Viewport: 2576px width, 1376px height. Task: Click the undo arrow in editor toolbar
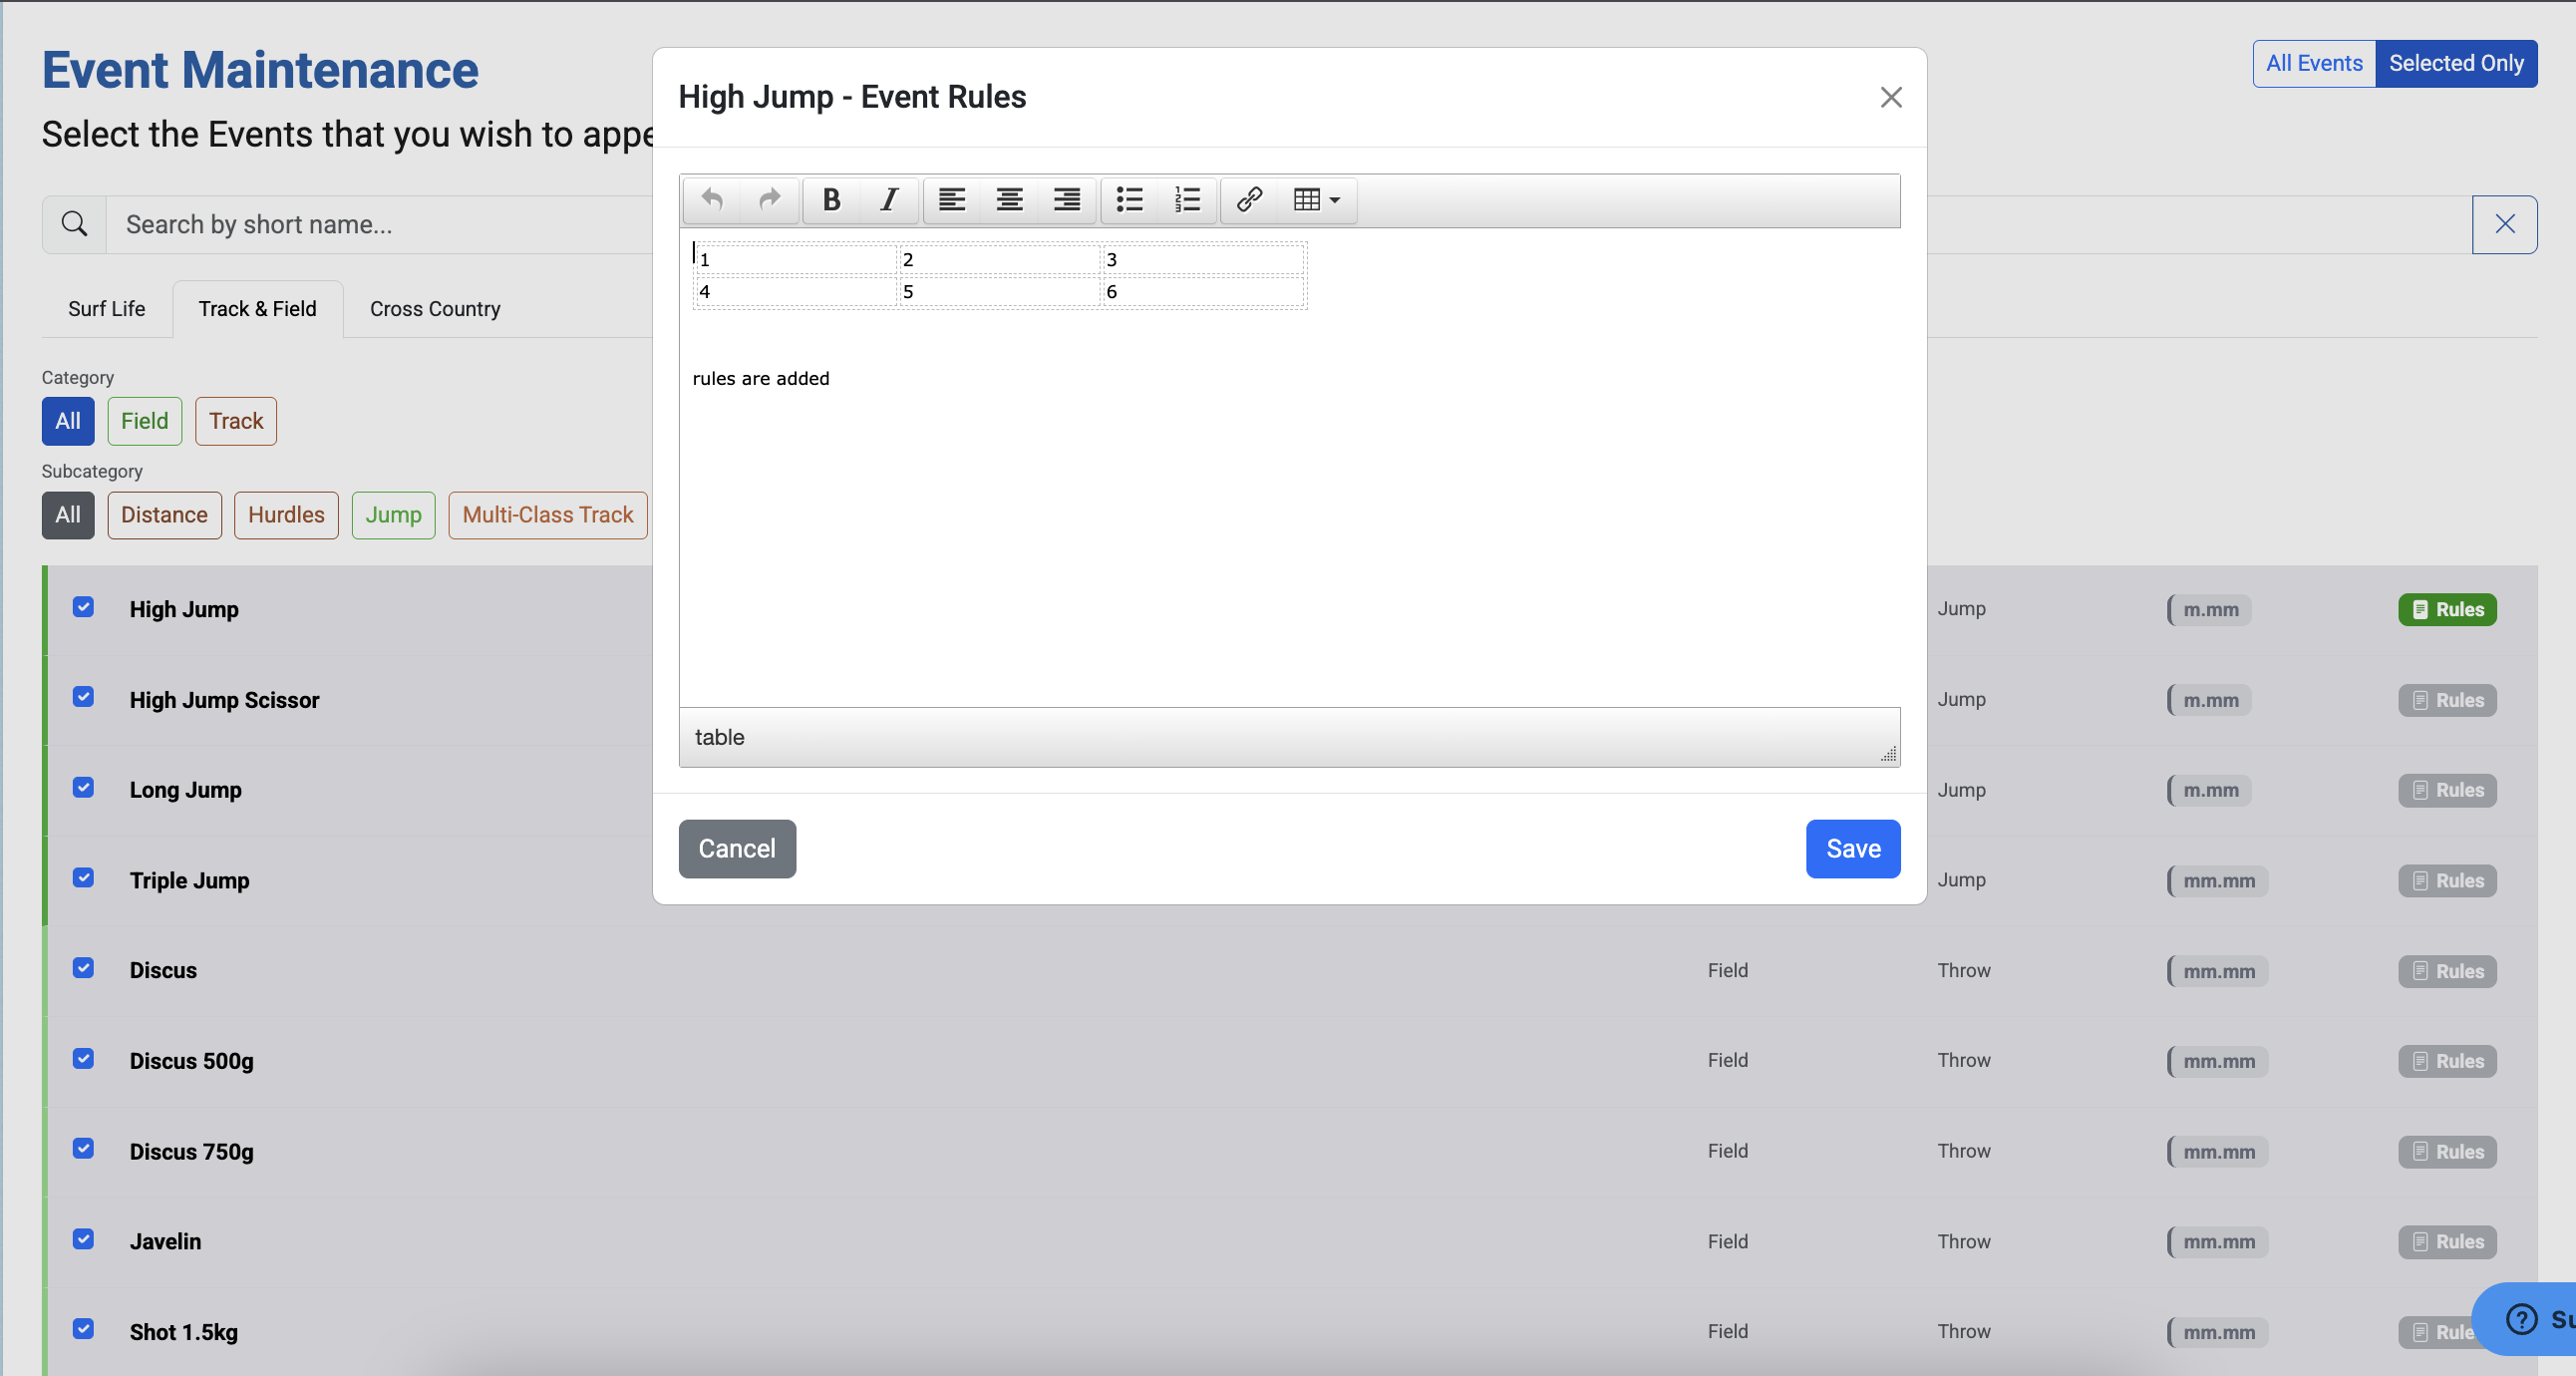712,200
